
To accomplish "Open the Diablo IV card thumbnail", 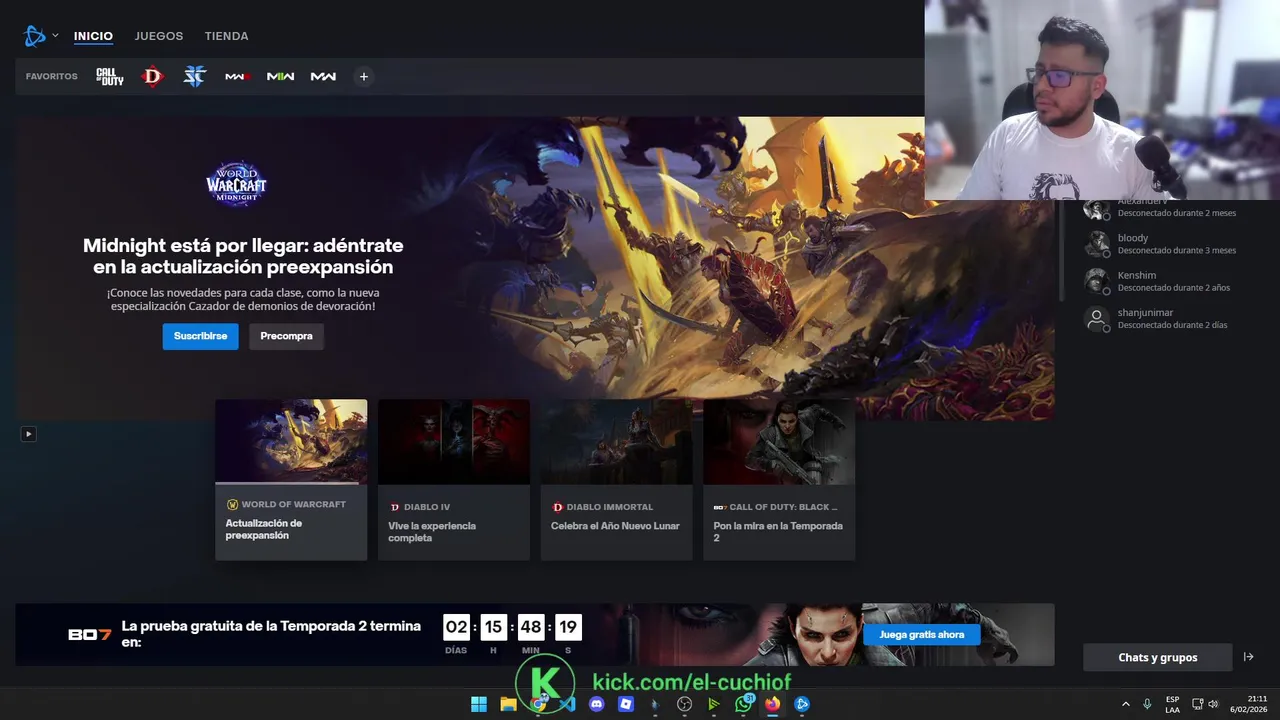I will tap(454, 442).
